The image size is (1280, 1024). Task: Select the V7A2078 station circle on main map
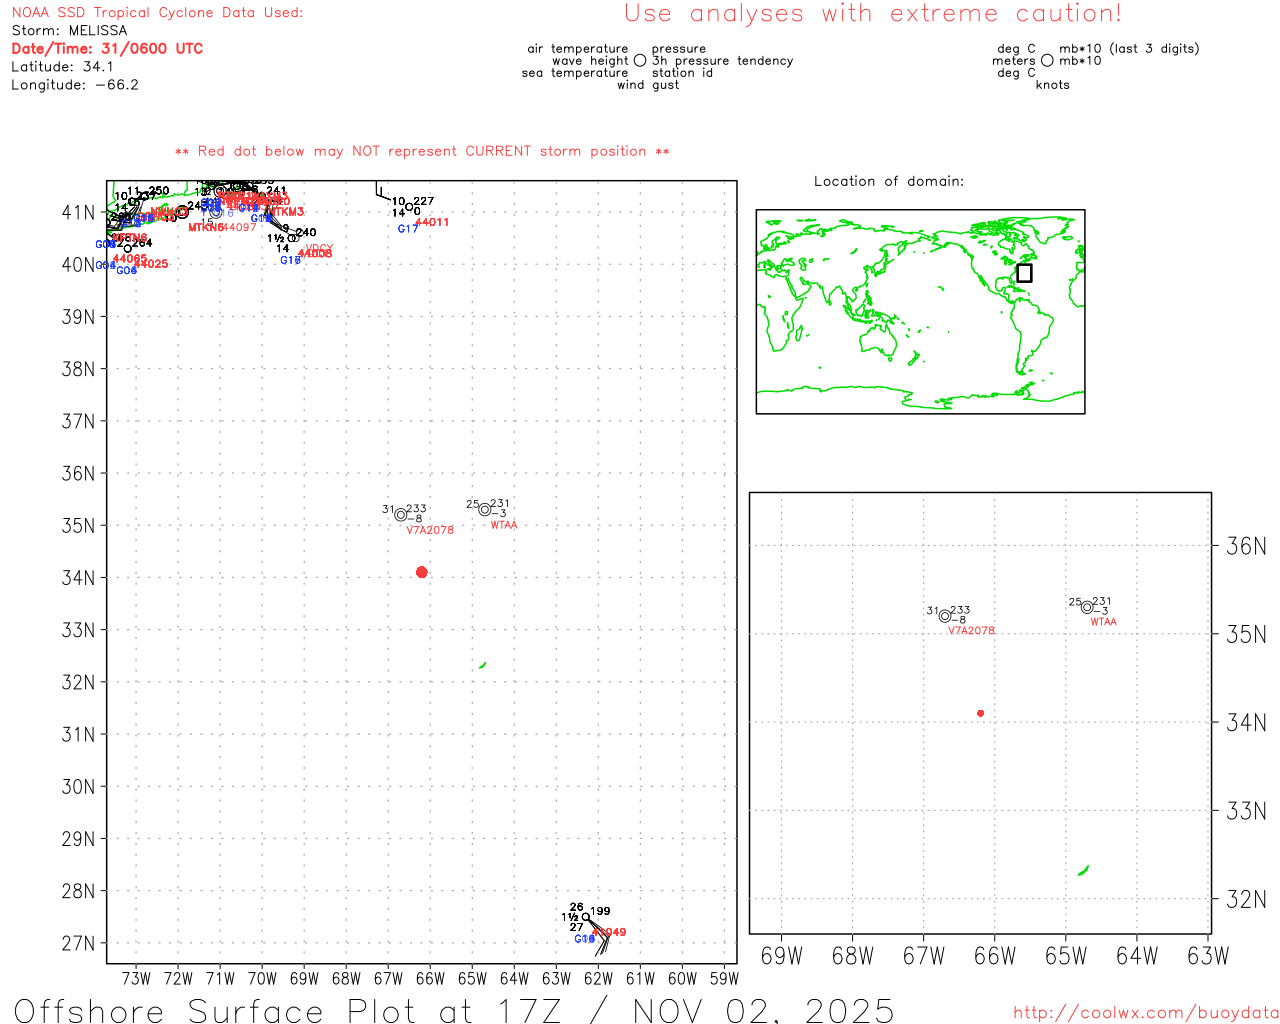(x=401, y=515)
